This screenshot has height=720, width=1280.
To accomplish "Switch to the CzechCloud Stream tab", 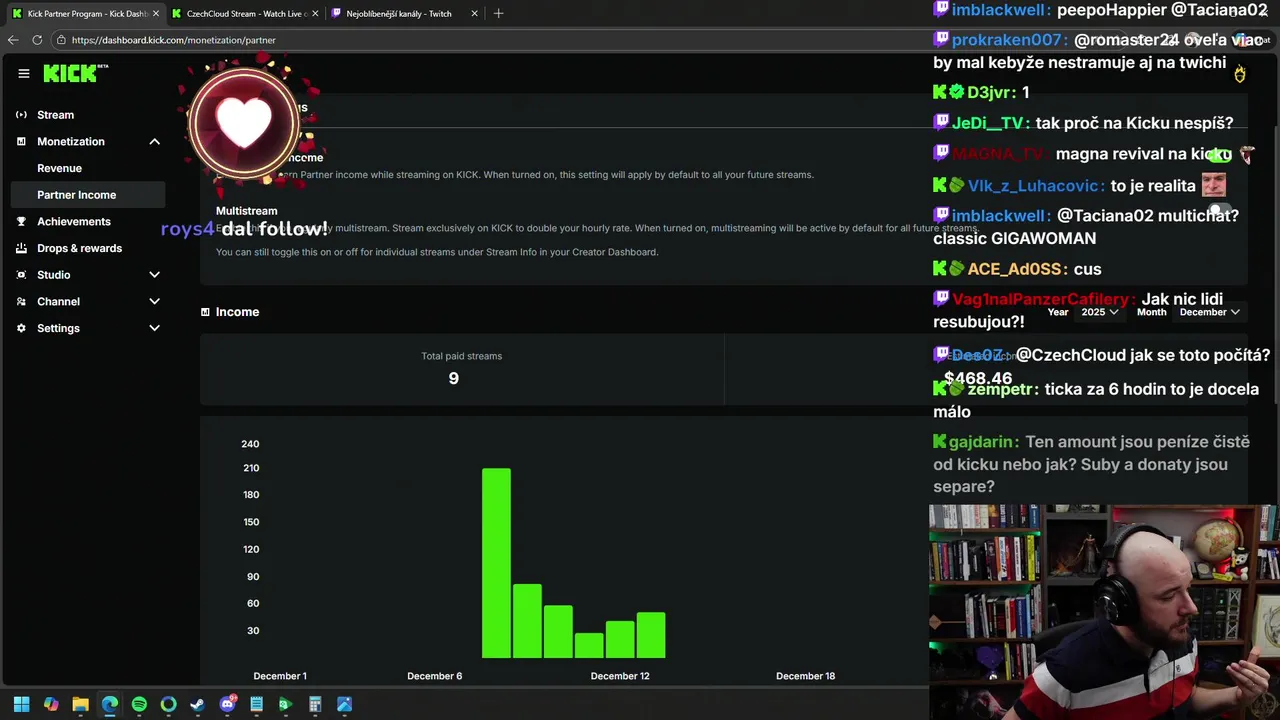I will 245,14.
